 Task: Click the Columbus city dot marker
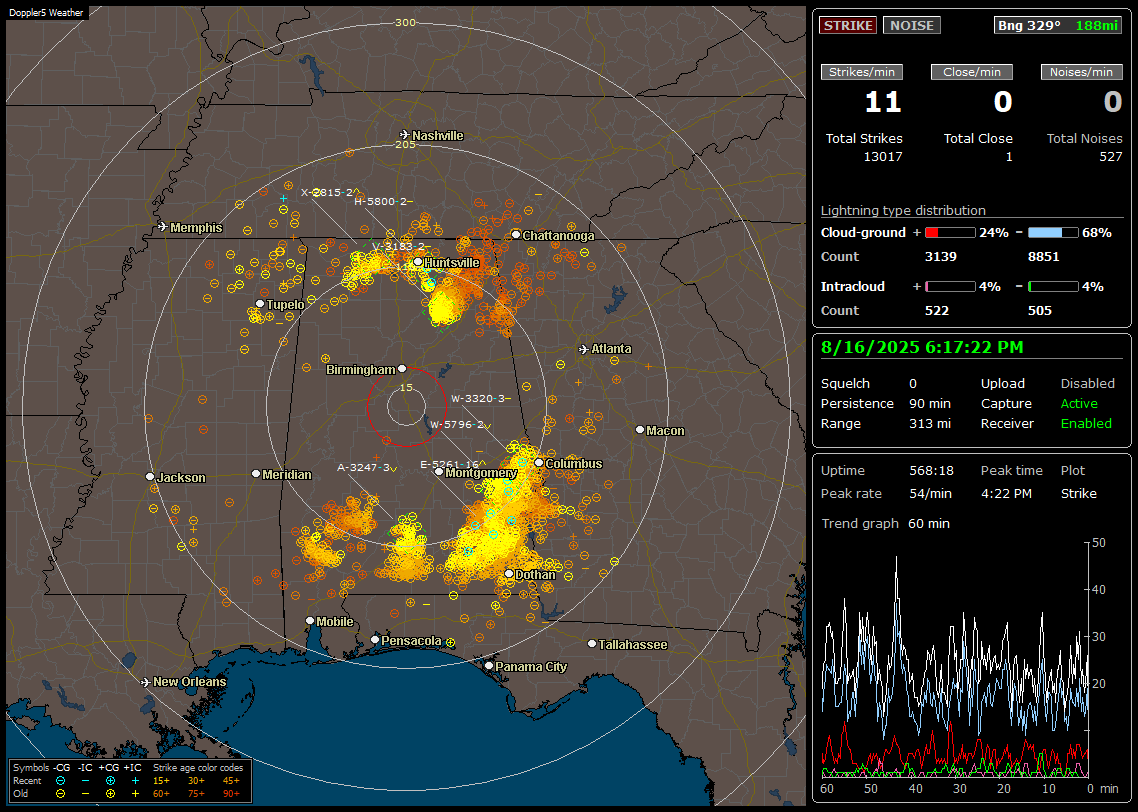tap(539, 462)
